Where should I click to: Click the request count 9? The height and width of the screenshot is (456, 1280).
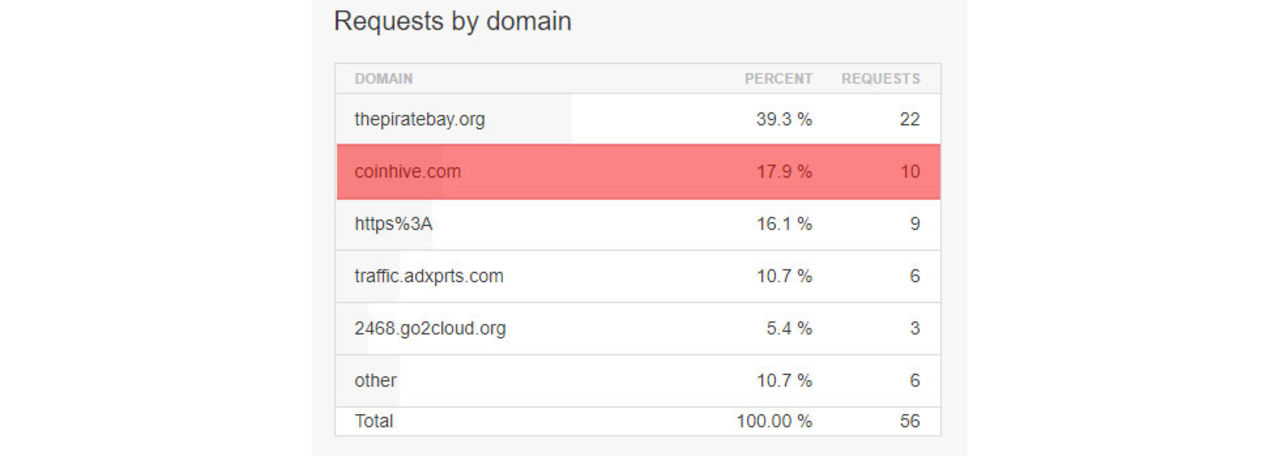pyautogui.click(x=914, y=224)
